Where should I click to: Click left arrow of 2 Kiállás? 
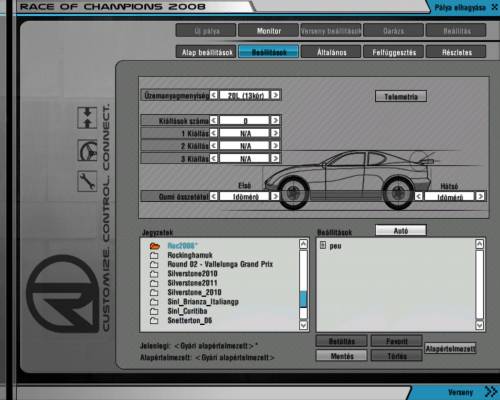click(214, 146)
